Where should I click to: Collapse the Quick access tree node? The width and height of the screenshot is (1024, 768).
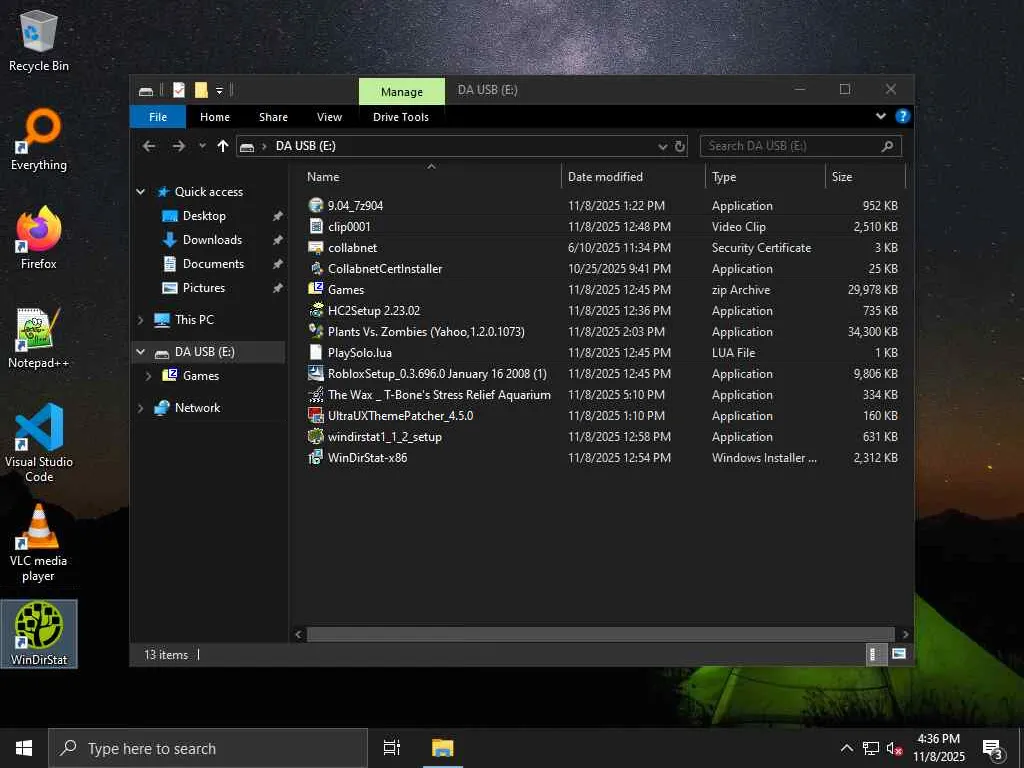tap(140, 191)
